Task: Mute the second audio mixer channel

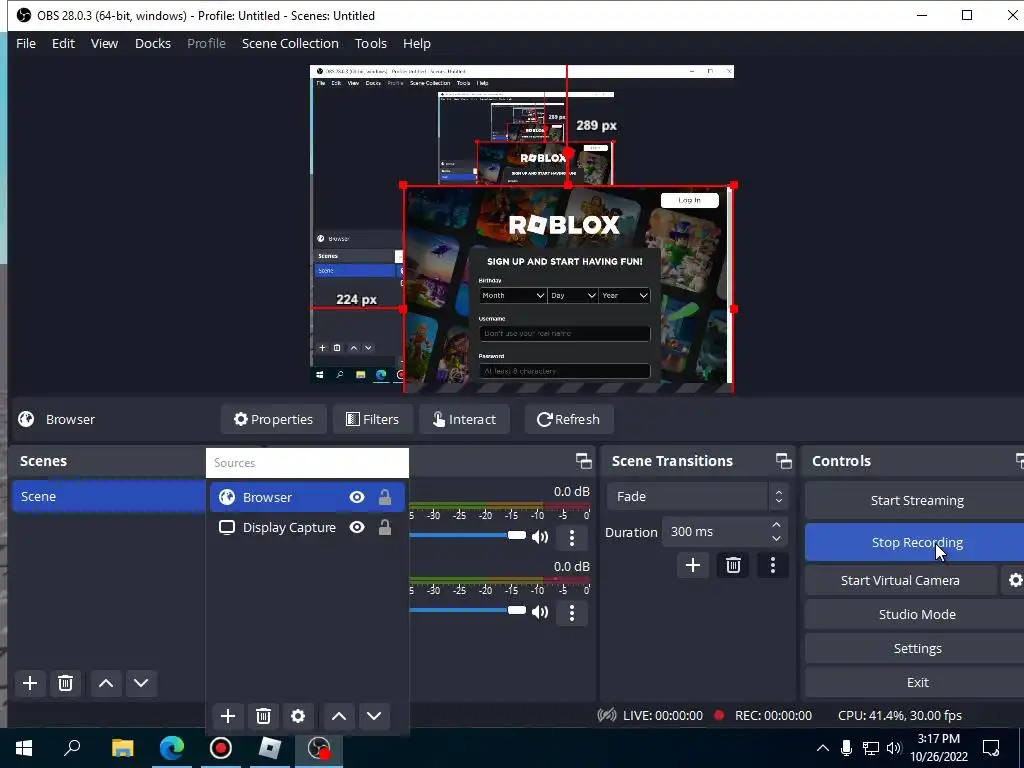Action: coord(540,613)
